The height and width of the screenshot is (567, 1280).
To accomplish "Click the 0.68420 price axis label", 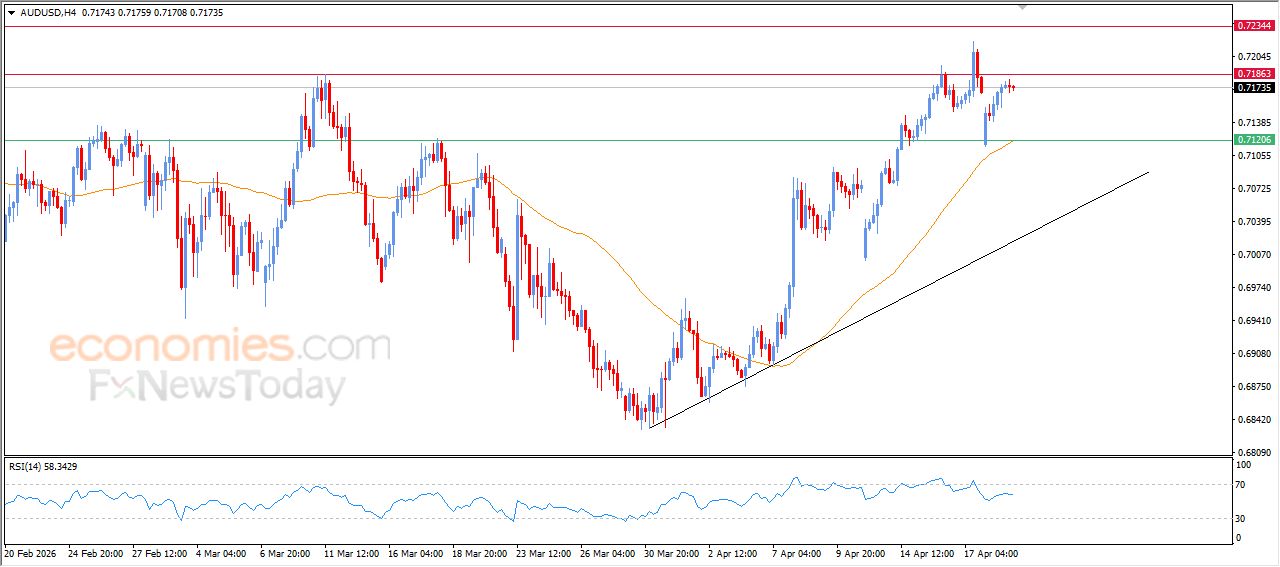I will tap(1253, 420).
